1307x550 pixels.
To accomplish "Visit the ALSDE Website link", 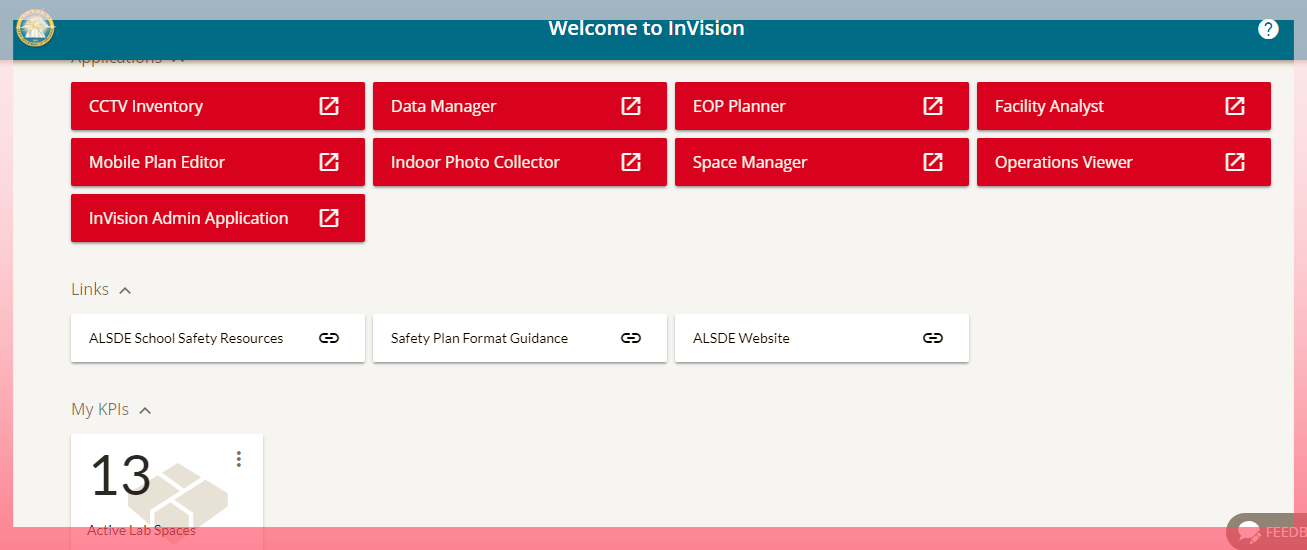I will pyautogui.click(x=822, y=338).
